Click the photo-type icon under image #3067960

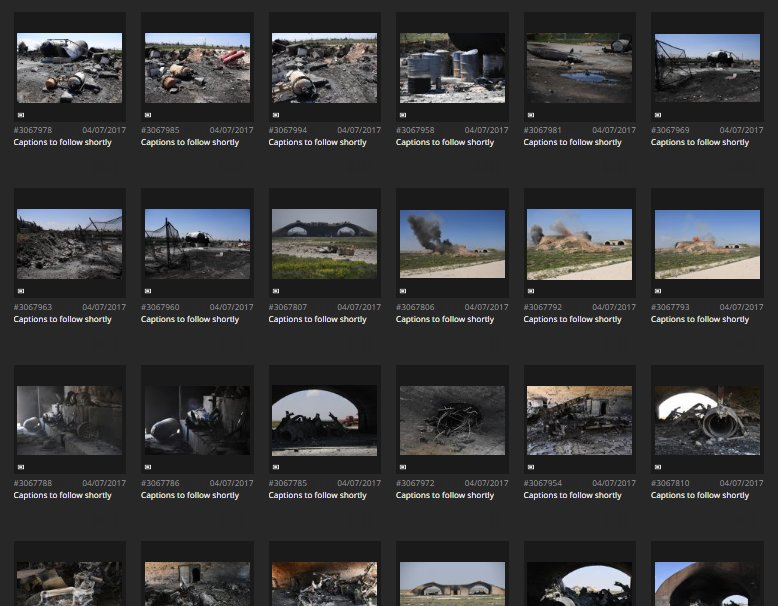pos(148,291)
